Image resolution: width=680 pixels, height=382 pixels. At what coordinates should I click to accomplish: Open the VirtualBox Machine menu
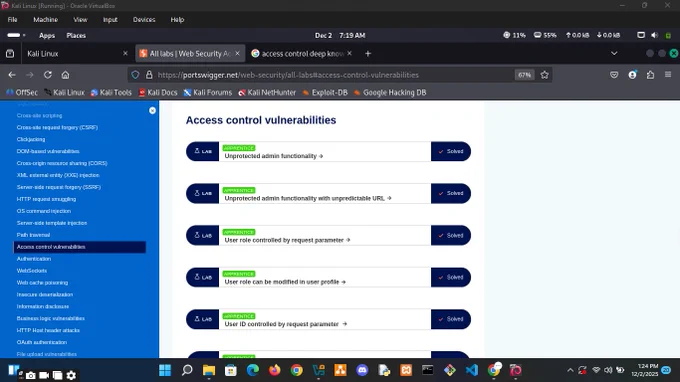tap(46, 20)
